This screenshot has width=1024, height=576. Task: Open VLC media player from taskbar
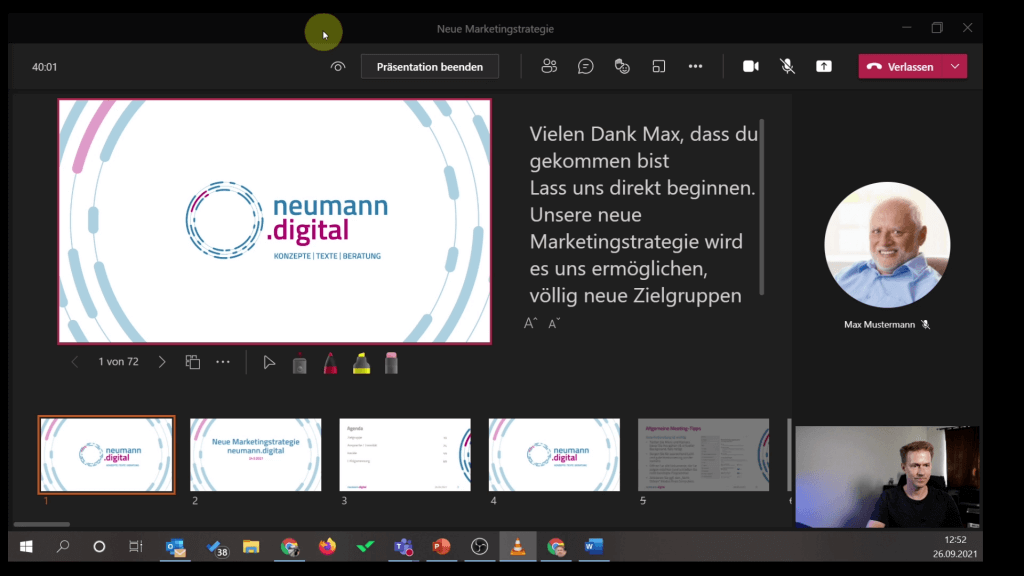(x=518, y=547)
